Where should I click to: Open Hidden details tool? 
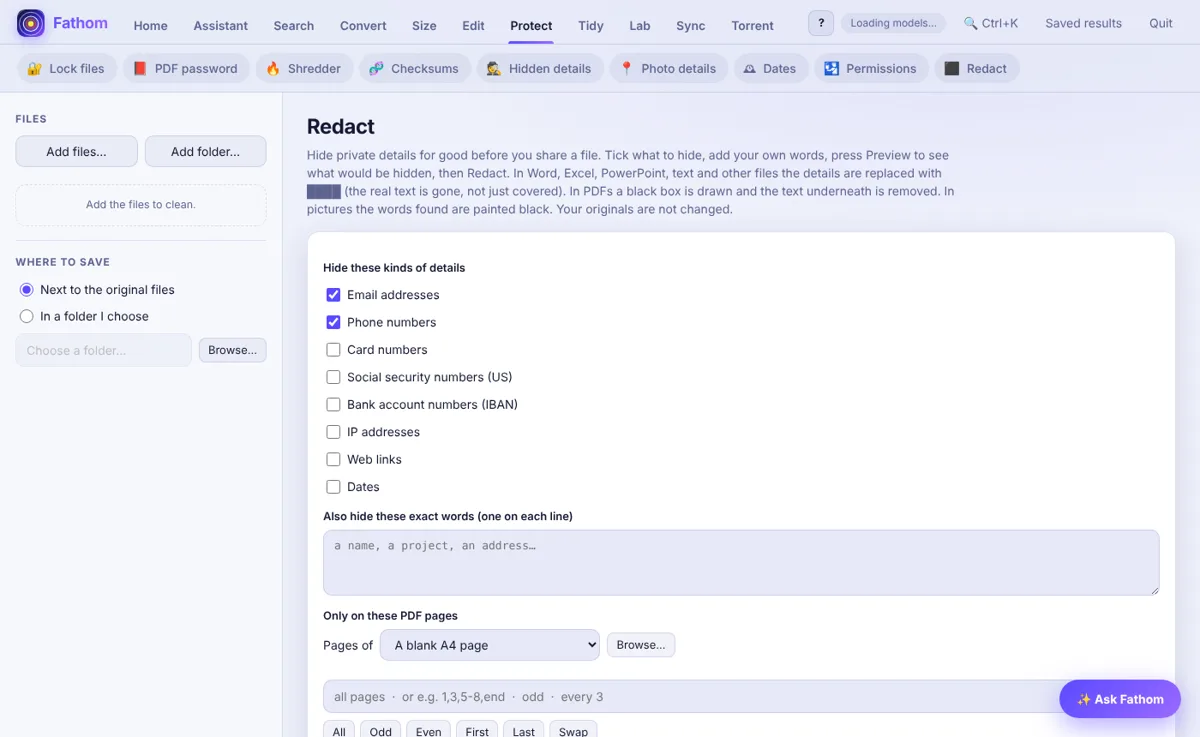[x=539, y=69]
